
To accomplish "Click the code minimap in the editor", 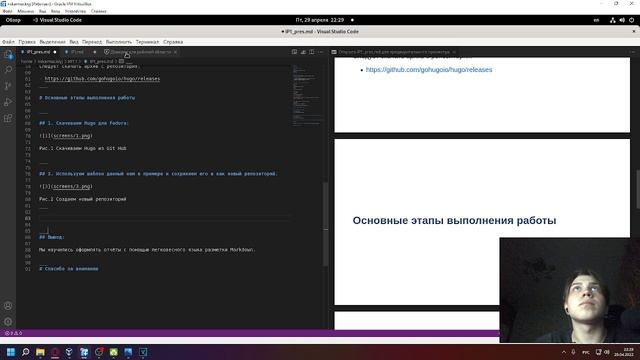I will [307, 96].
